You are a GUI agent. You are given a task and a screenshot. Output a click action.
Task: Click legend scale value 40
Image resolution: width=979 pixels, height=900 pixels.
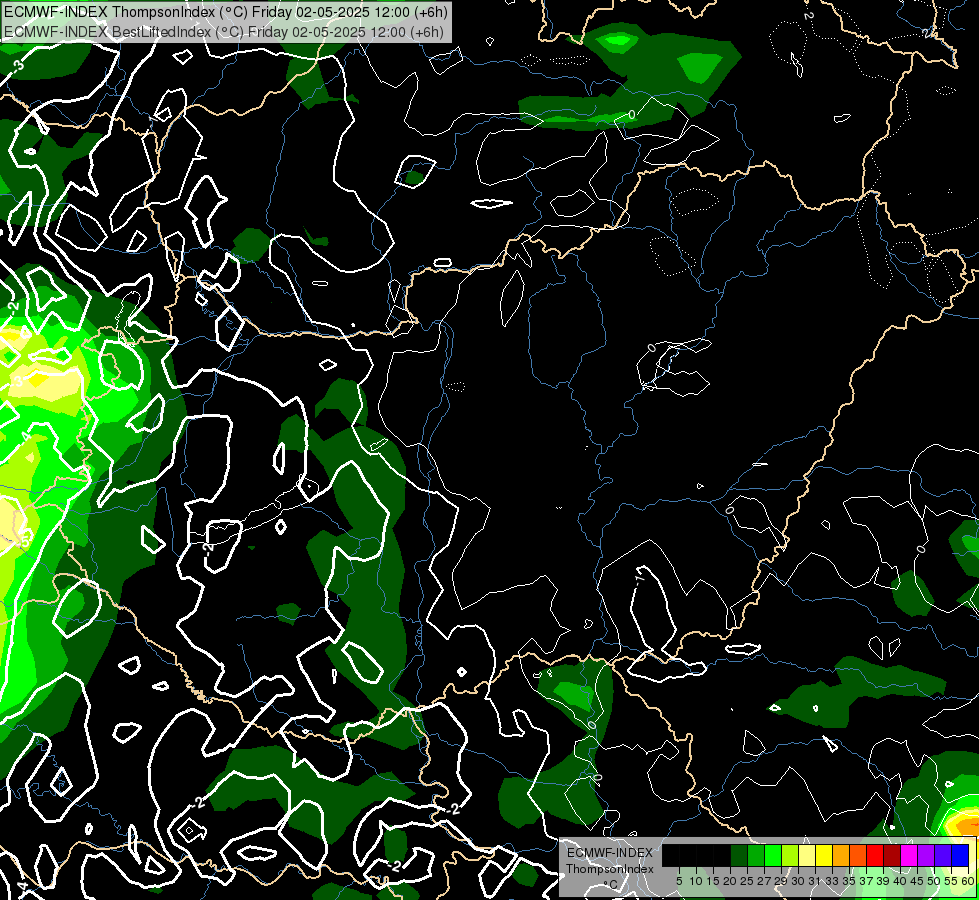click(900, 881)
